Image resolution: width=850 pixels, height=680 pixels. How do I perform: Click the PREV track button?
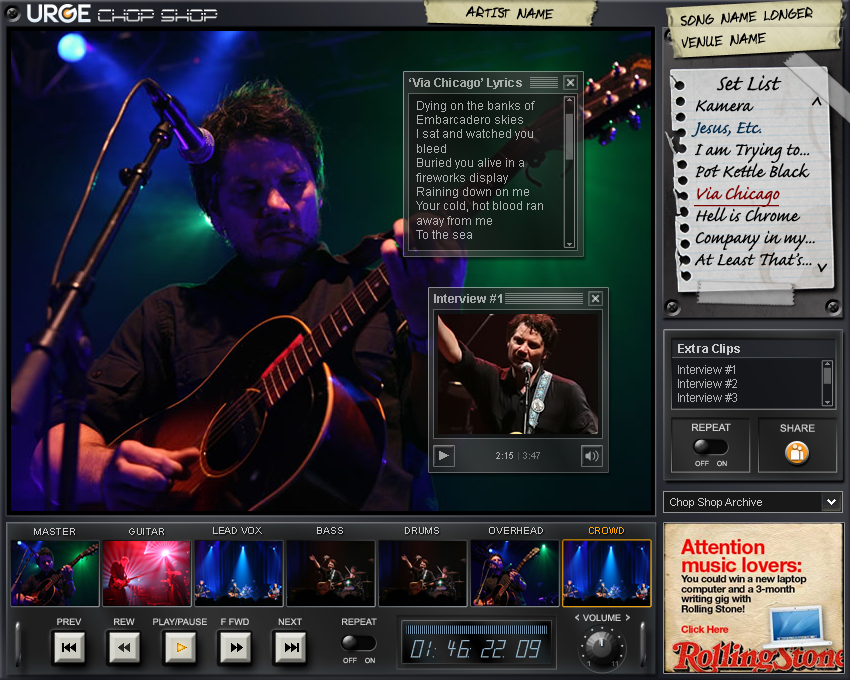69,647
